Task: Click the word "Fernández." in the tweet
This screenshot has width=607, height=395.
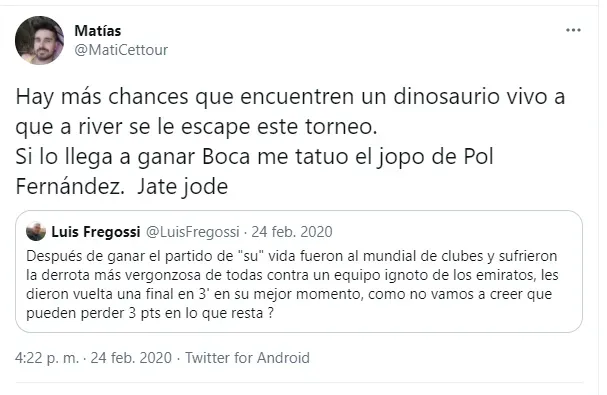Action: point(70,187)
